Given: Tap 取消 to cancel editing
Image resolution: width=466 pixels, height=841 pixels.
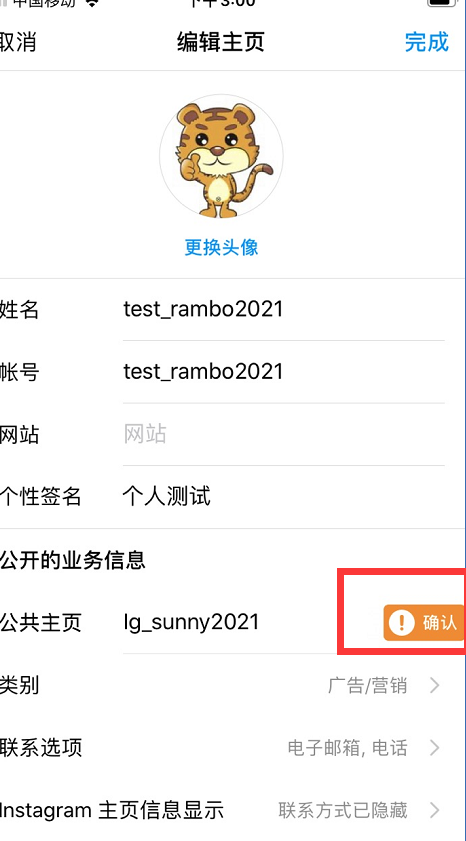Looking at the screenshot, I should 17,42.
